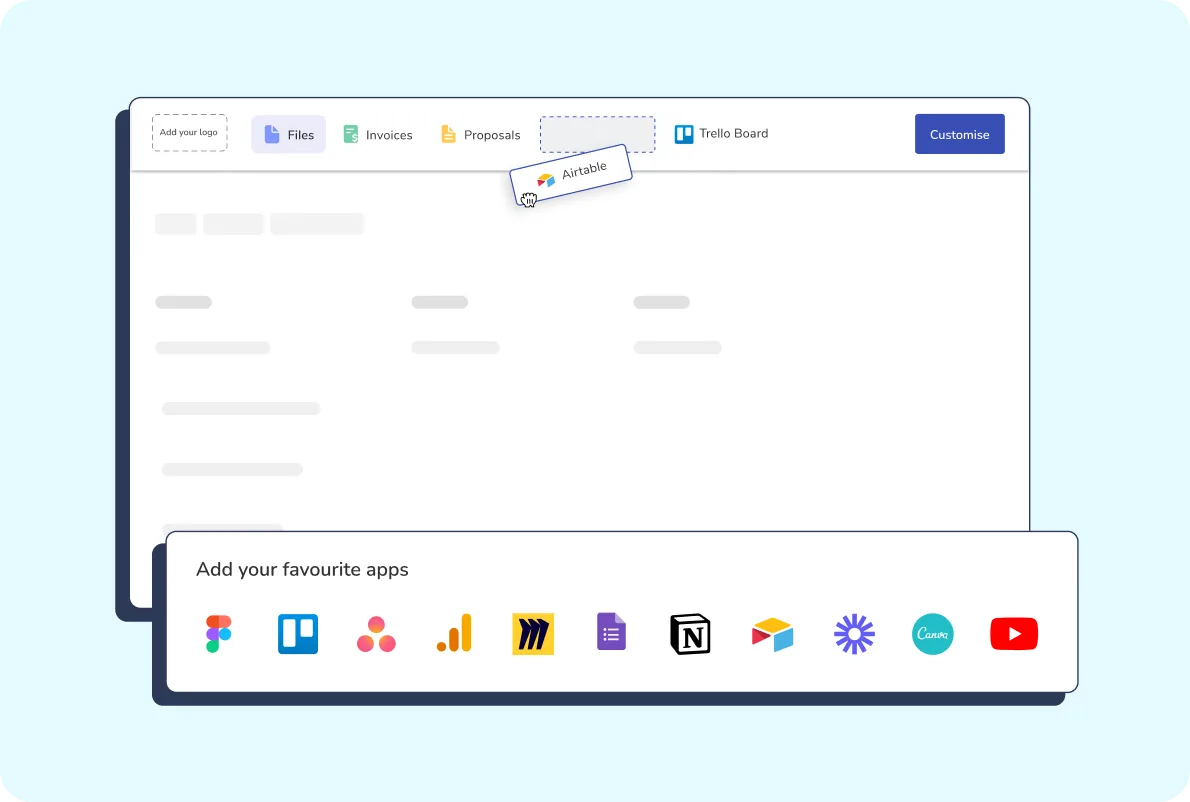Go to the Trello Board tab

pyautogui.click(x=722, y=134)
